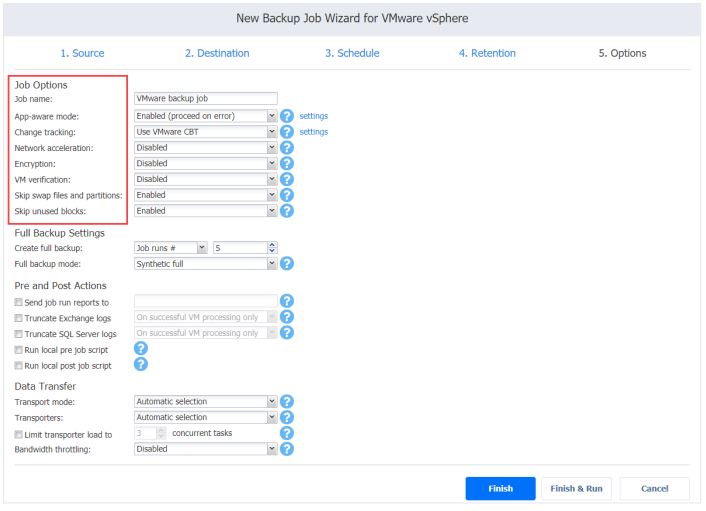Go to the 2. Destination step
Viewport: 706px width, 511px height.
tap(217, 53)
